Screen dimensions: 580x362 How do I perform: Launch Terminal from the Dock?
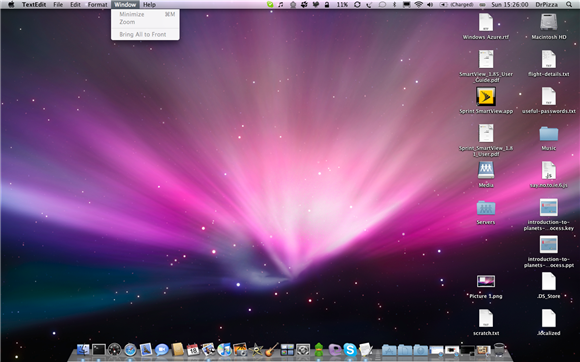click(99, 349)
